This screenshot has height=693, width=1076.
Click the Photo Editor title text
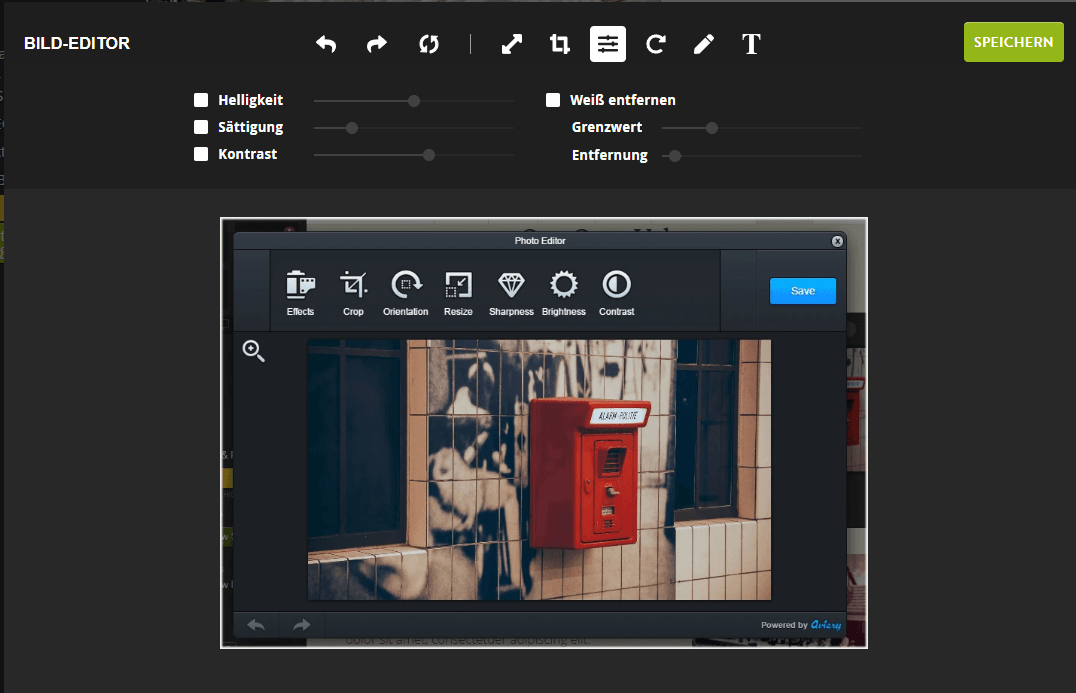pos(540,241)
